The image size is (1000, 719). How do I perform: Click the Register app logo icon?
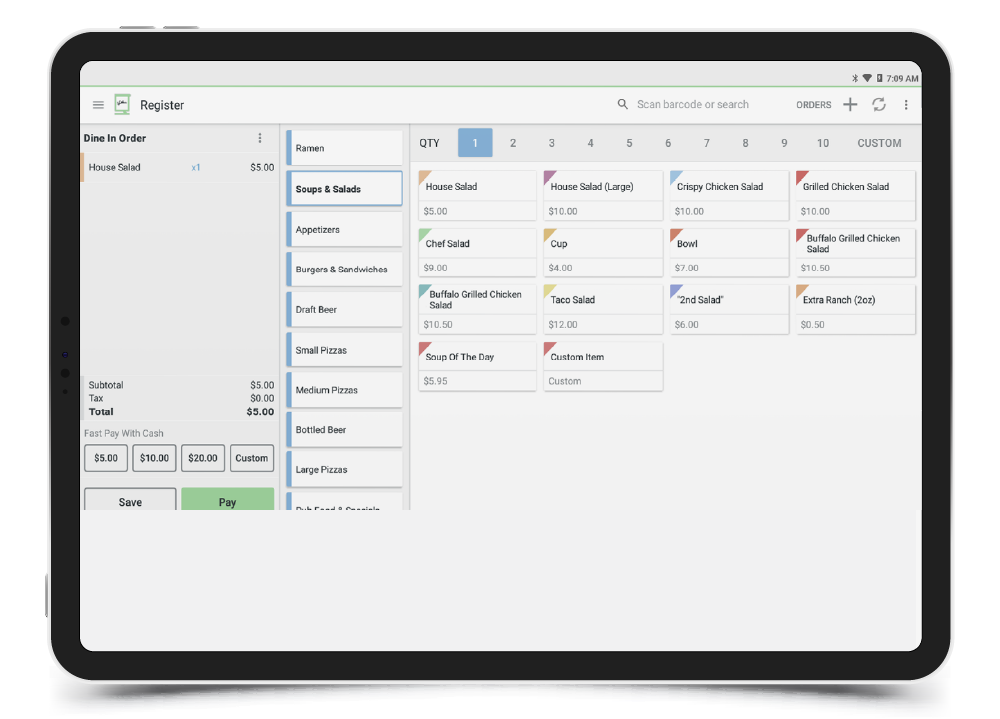pyautogui.click(x=122, y=105)
